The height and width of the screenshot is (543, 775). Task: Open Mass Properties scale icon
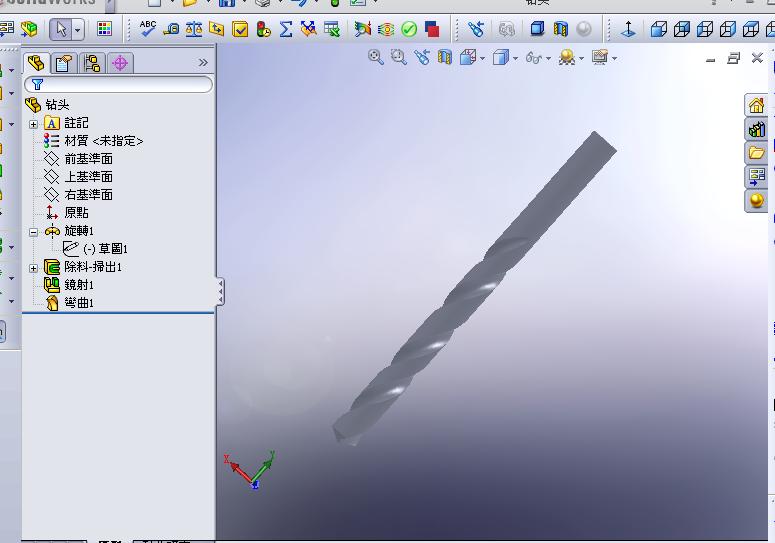[194, 29]
